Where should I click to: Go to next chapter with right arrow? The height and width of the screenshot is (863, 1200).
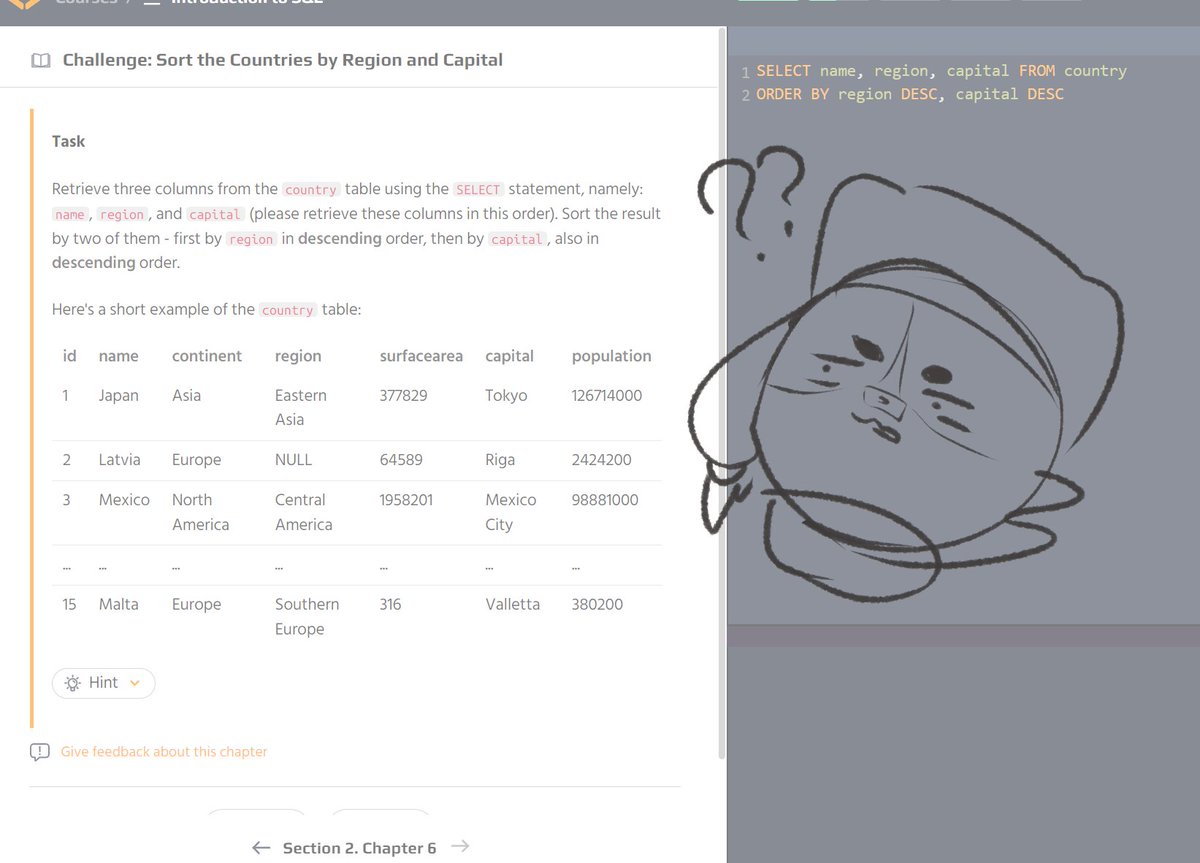point(460,847)
